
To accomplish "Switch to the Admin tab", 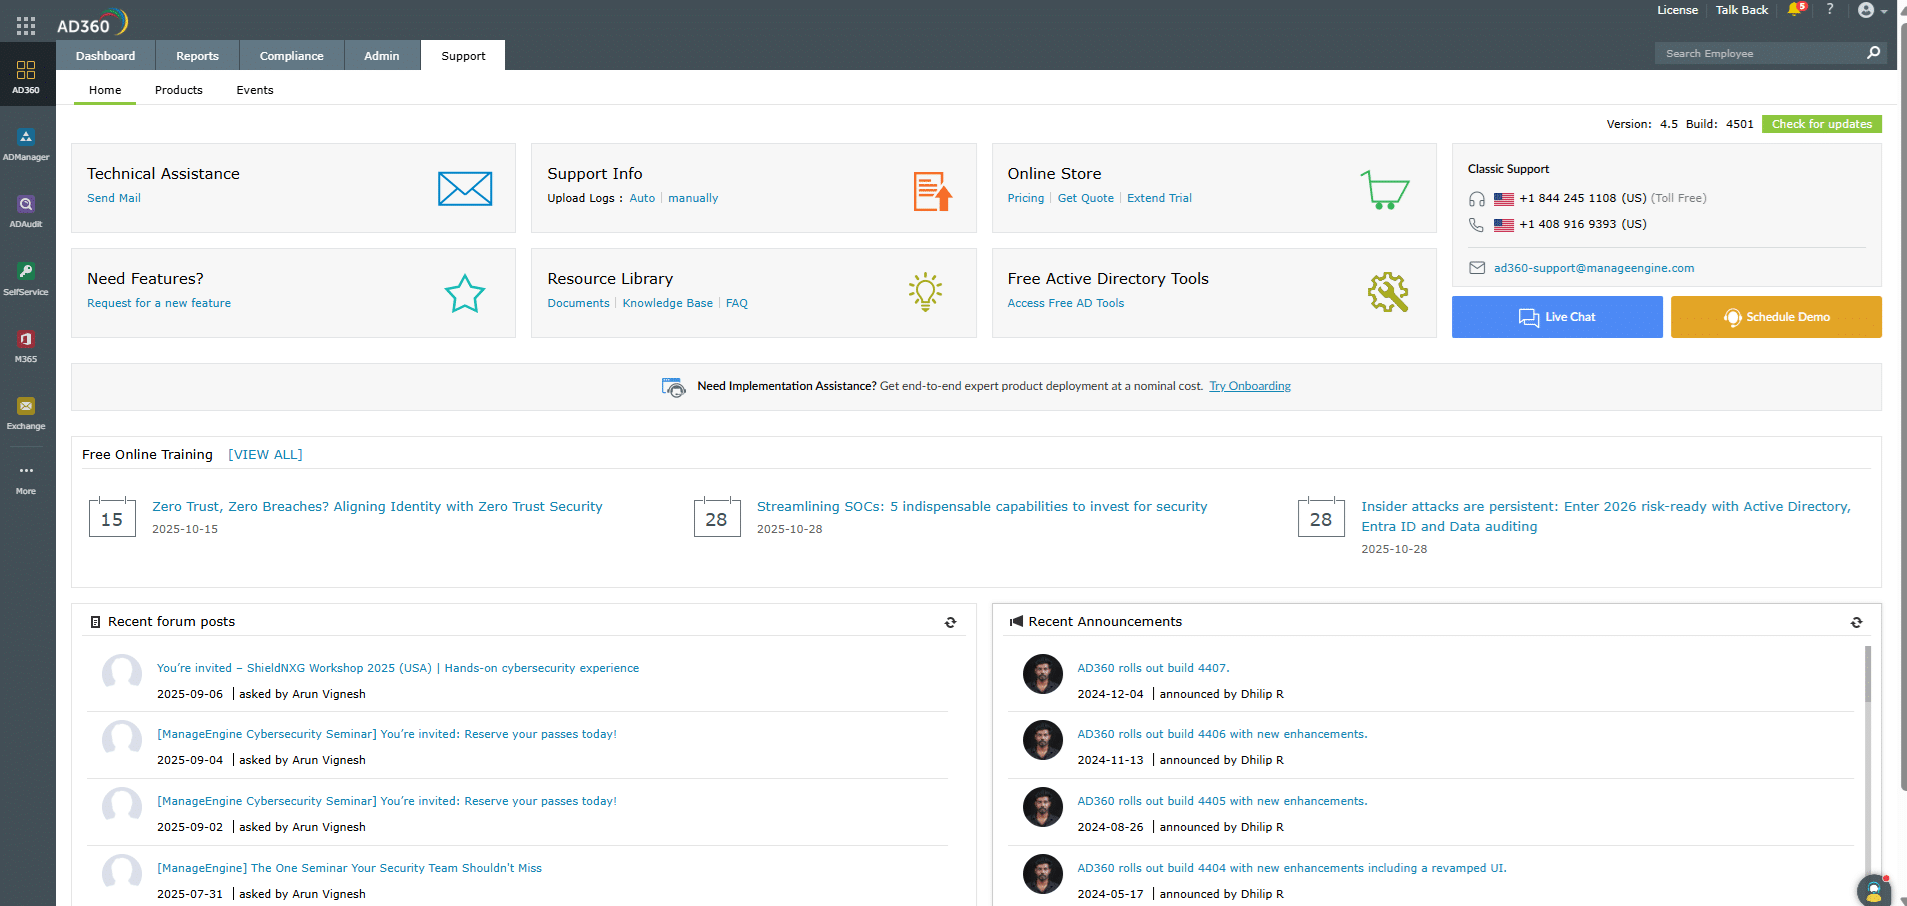I will pyautogui.click(x=382, y=56).
